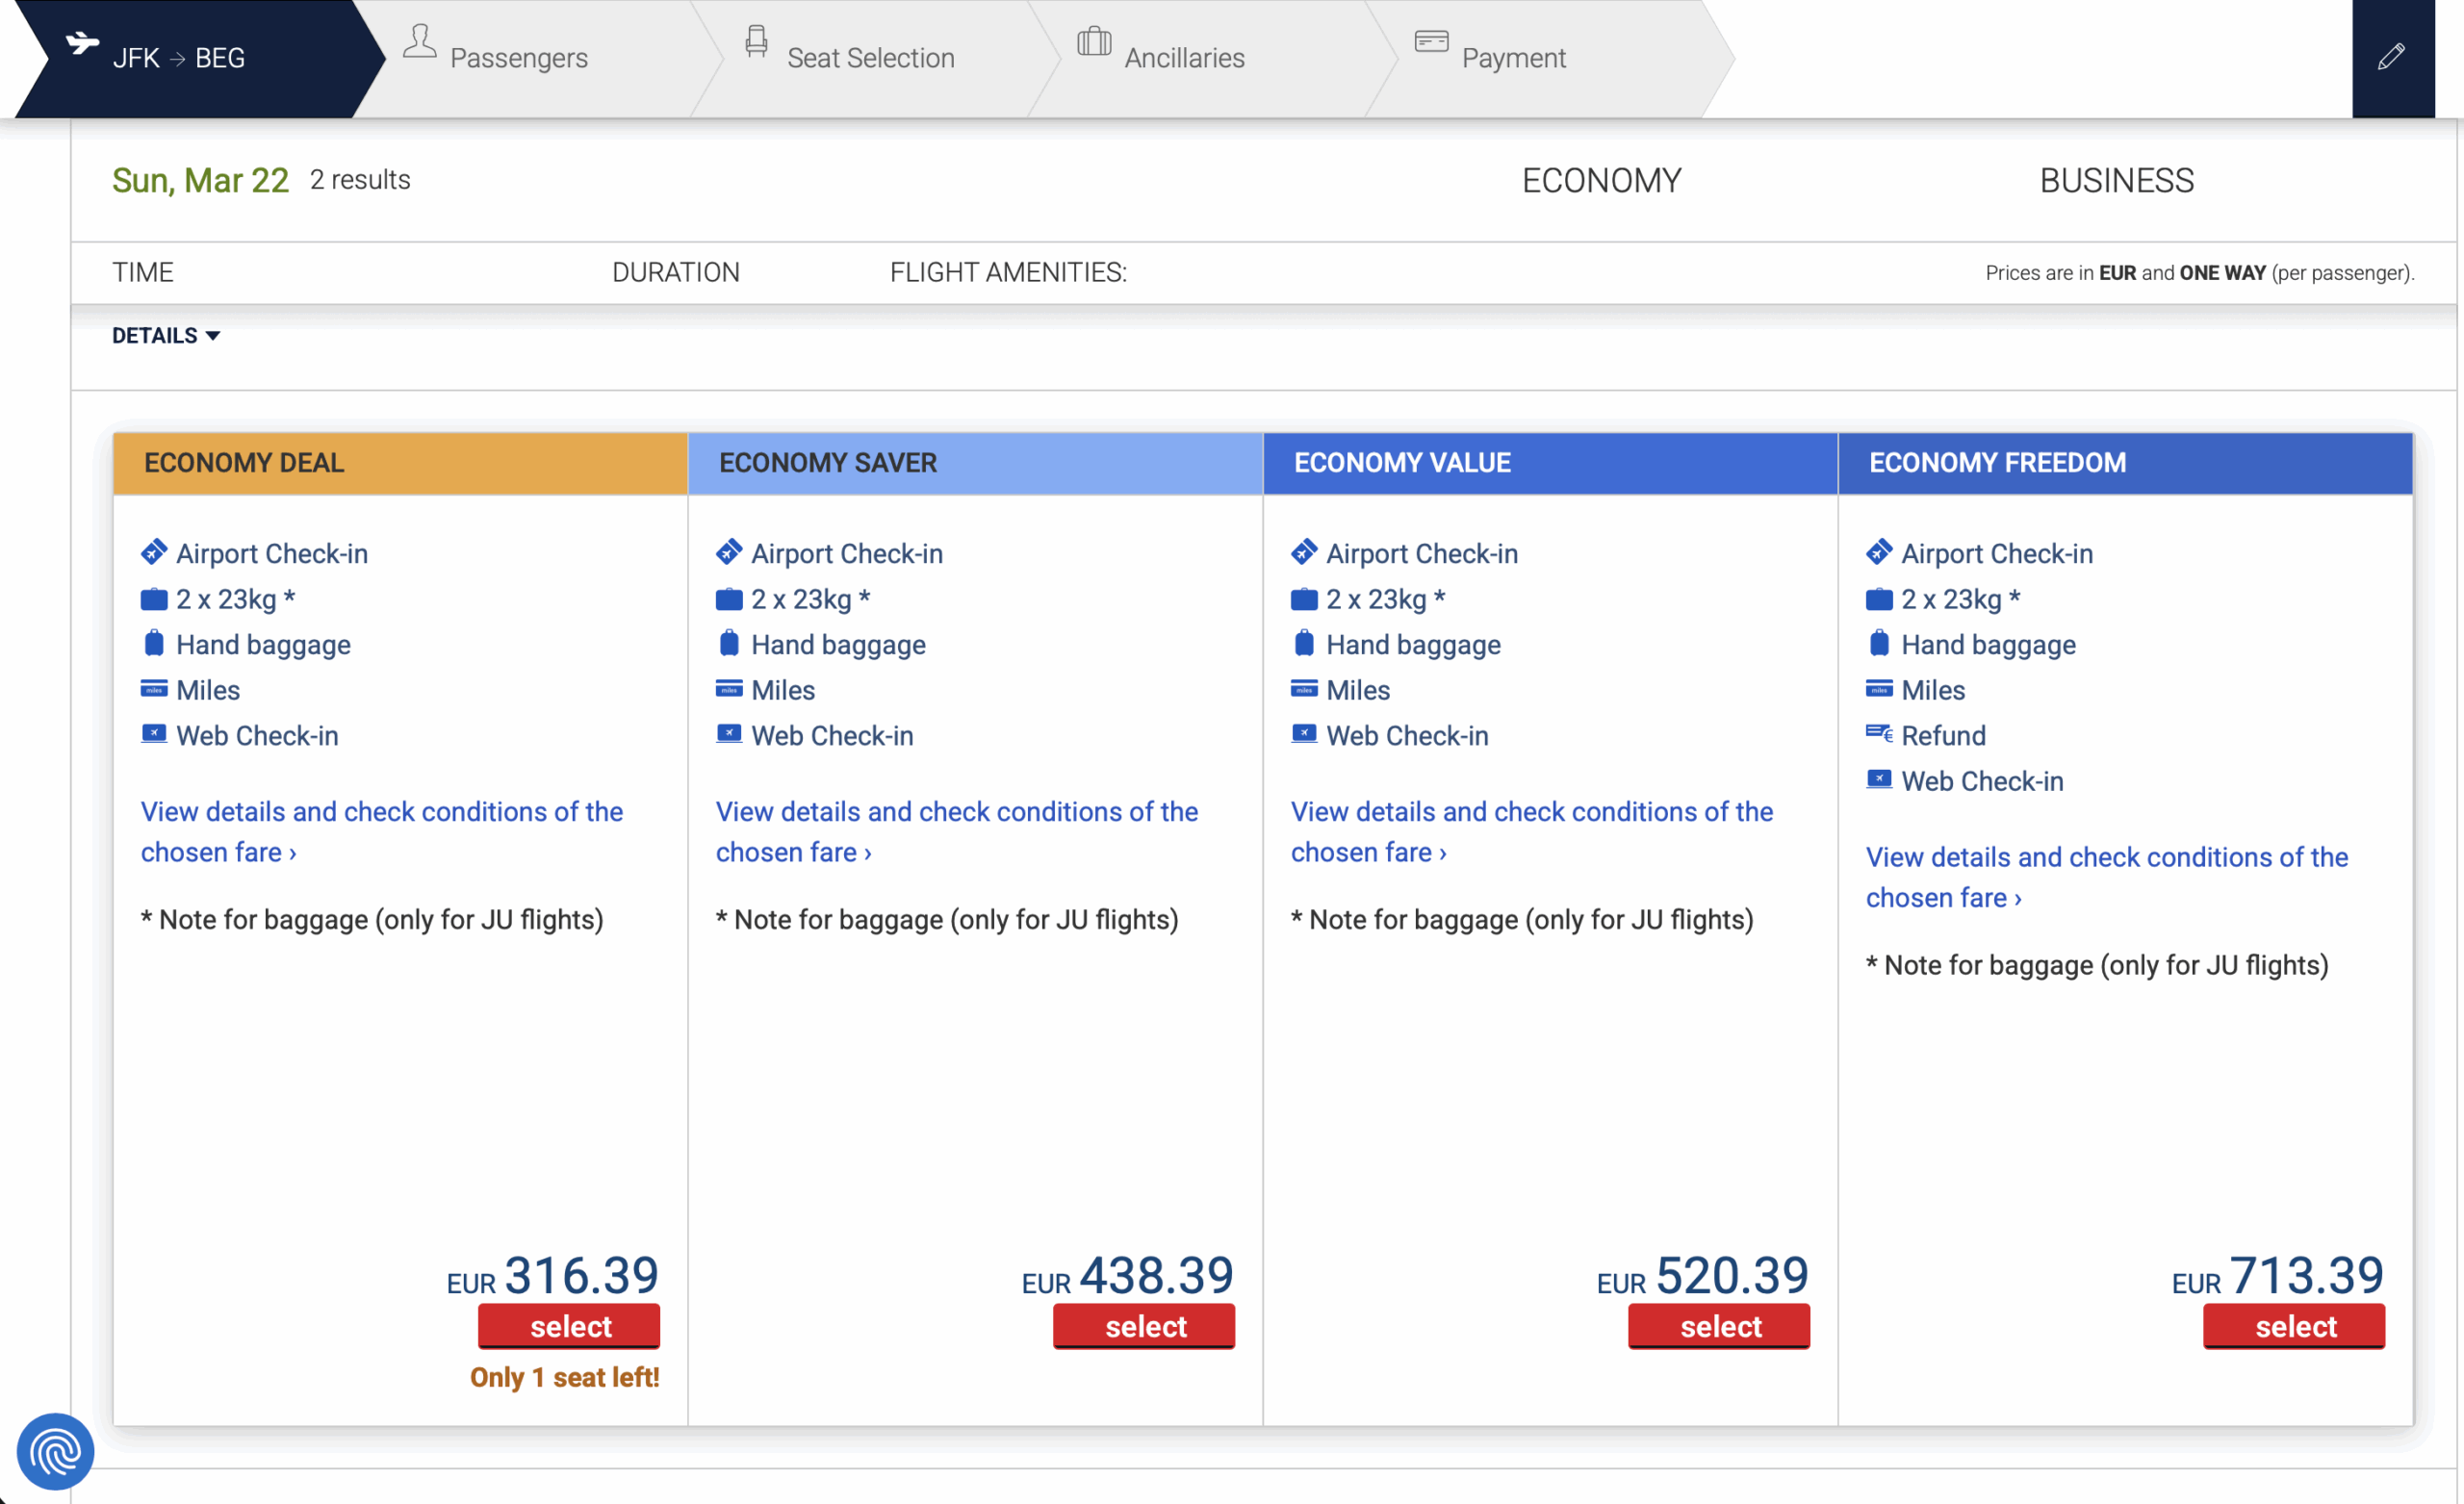The height and width of the screenshot is (1504, 2464).
Task: Open fare conditions link under Economy Freedom
Action: point(2105,877)
